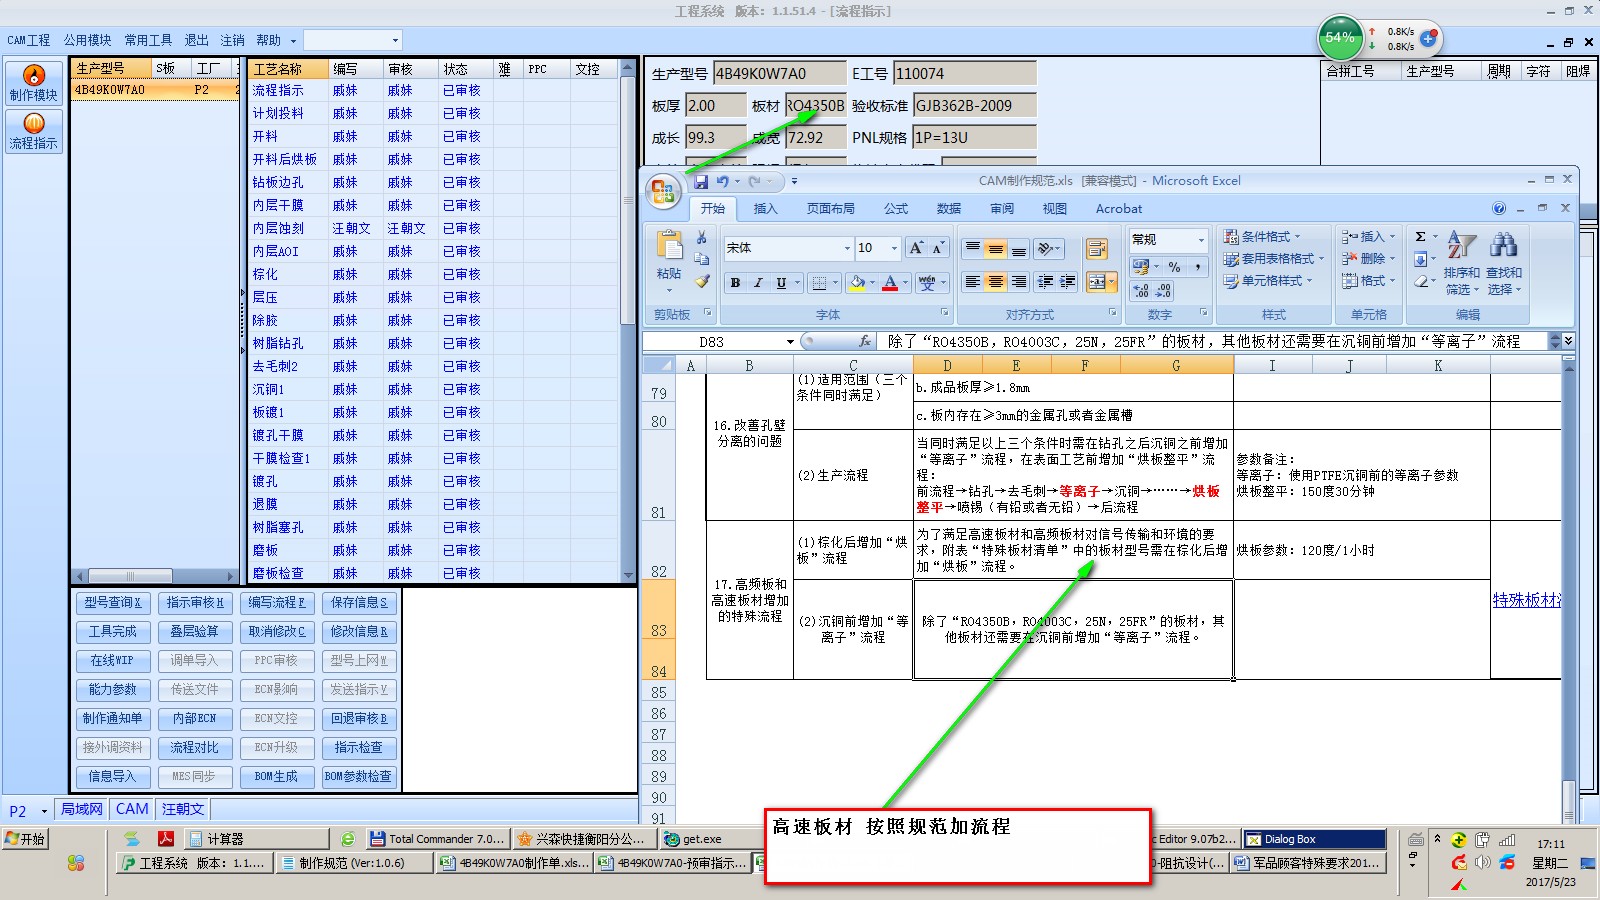
Task: Click the process list vertical scrollbar
Action: pos(628,320)
